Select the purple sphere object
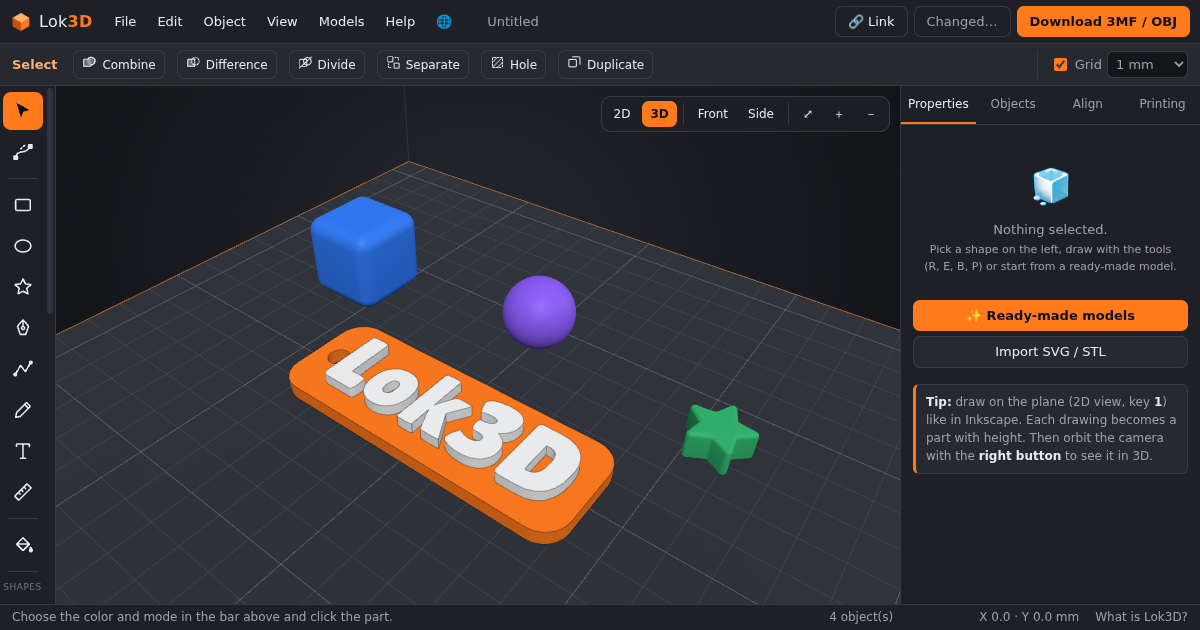The image size is (1200, 630). (x=539, y=311)
